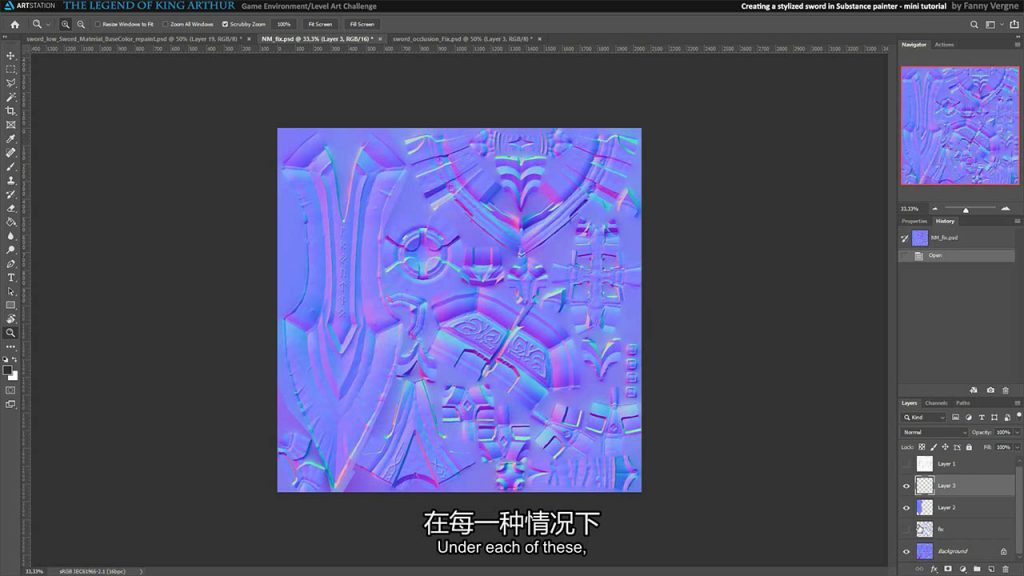Show Layer 1 visibility box
1024x576 pixels.
click(906, 464)
